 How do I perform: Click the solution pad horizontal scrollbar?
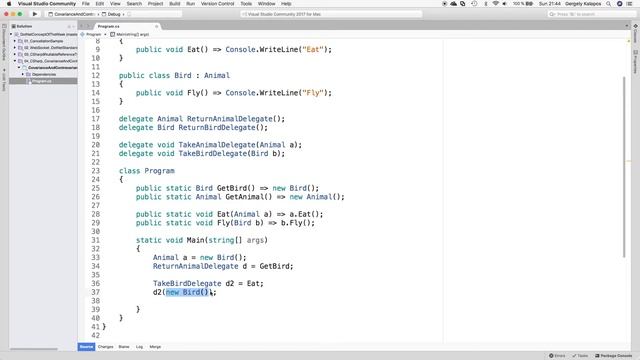click(34, 349)
